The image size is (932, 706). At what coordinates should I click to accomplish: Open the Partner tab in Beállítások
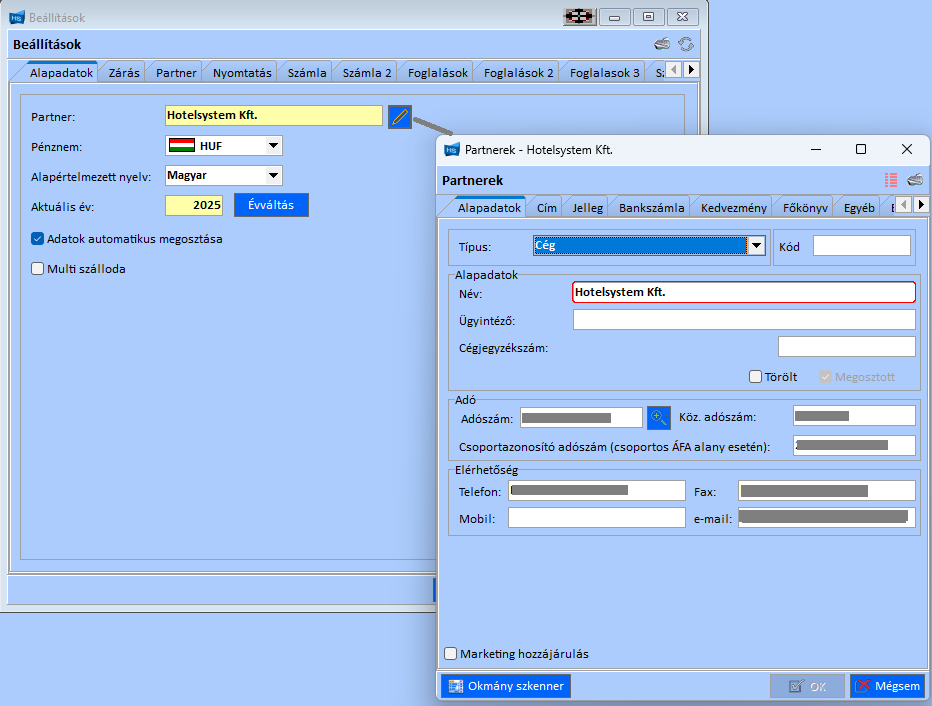[176, 73]
